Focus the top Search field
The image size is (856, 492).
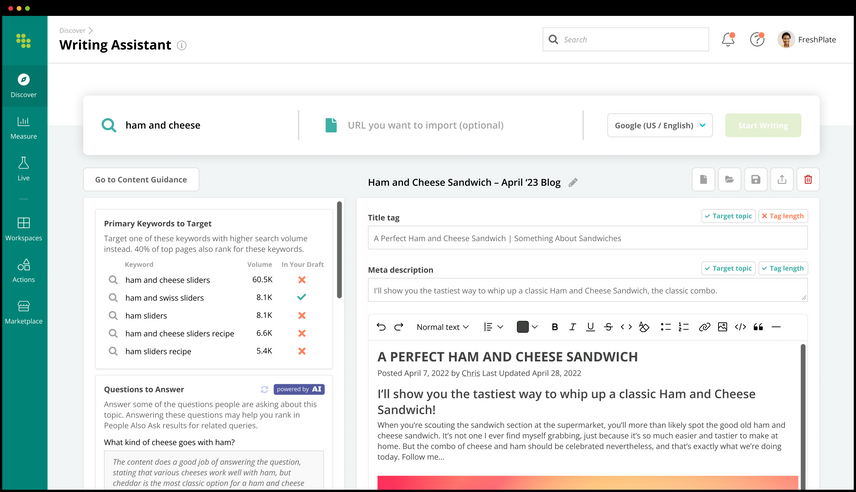(x=626, y=39)
